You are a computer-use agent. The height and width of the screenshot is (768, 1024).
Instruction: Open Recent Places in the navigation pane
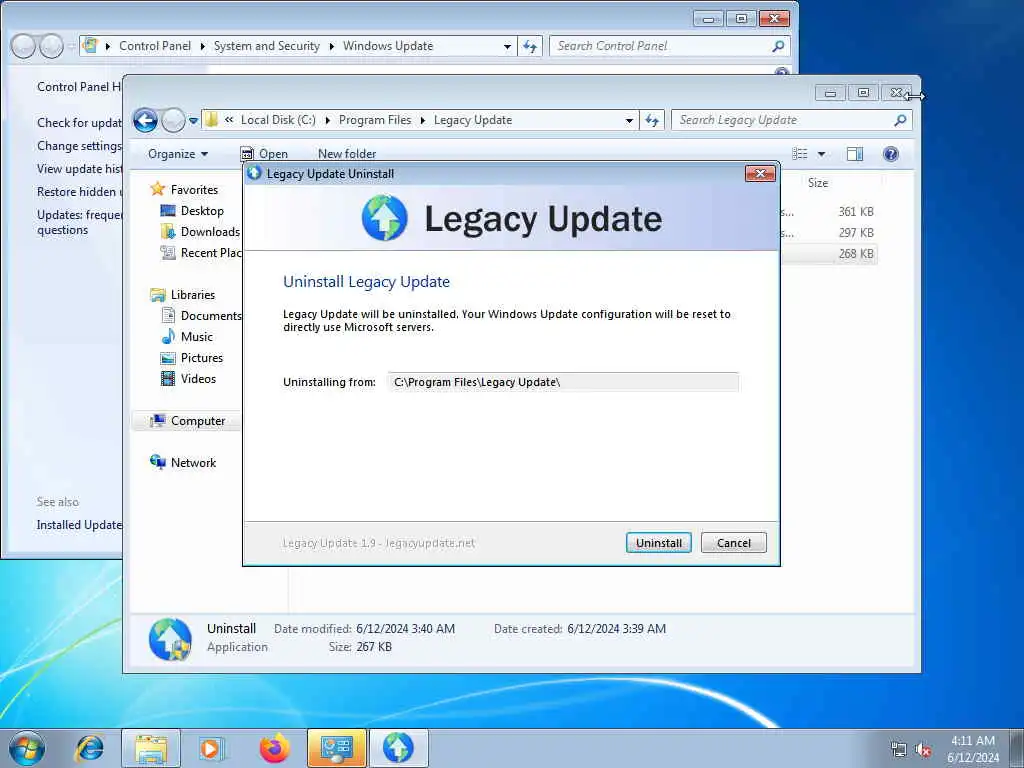click(210, 253)
